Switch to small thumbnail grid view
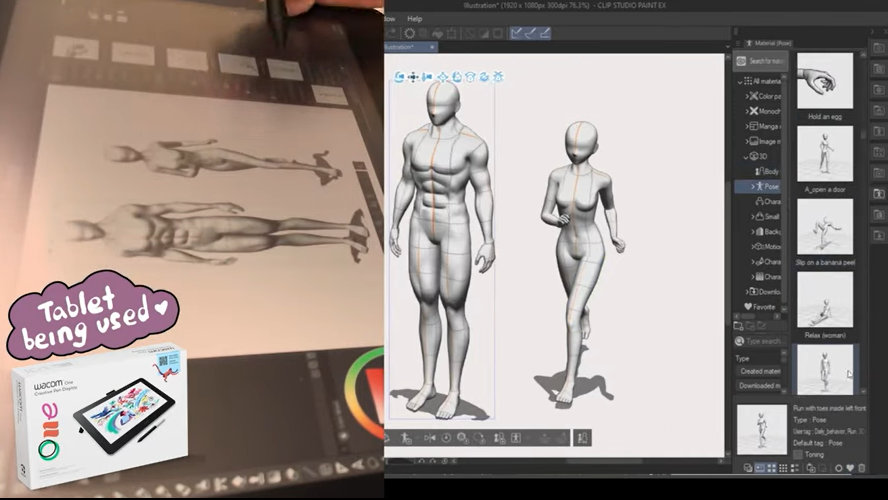Image resolution: width=888 pixels, height=500 pixels. 783,468
